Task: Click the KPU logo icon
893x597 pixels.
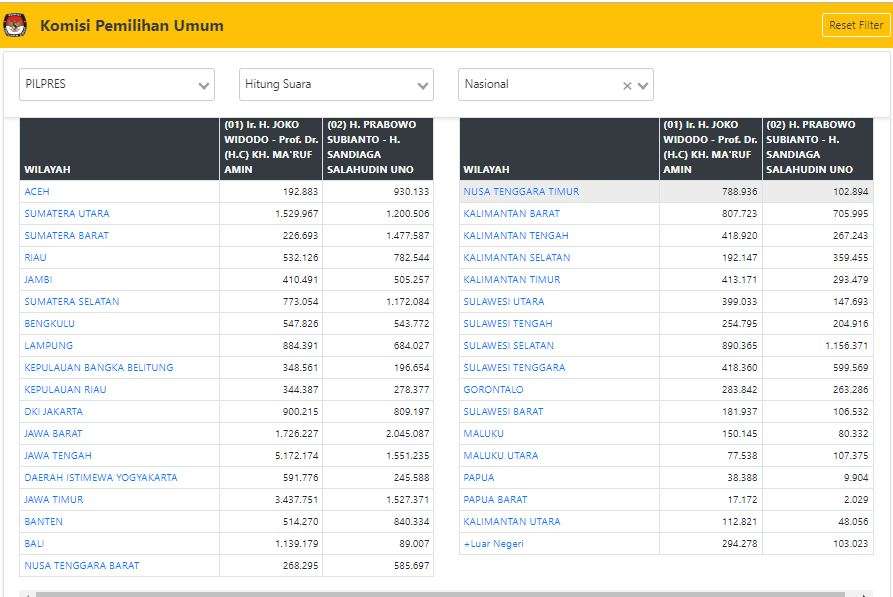Action: [x=15, y=26]
